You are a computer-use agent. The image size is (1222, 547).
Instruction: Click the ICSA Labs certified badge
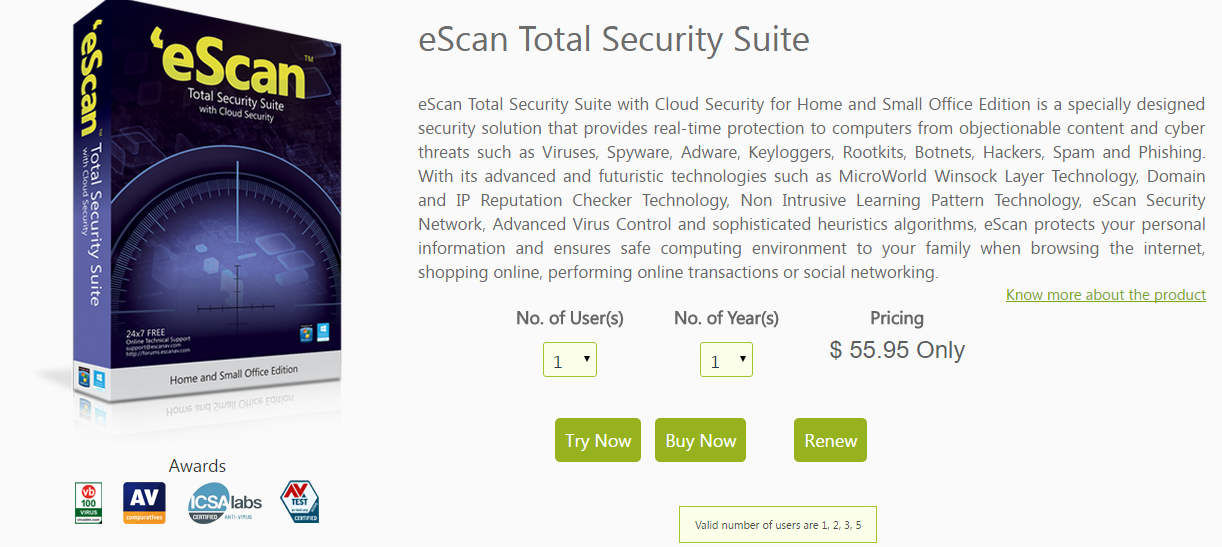point(224,503)
